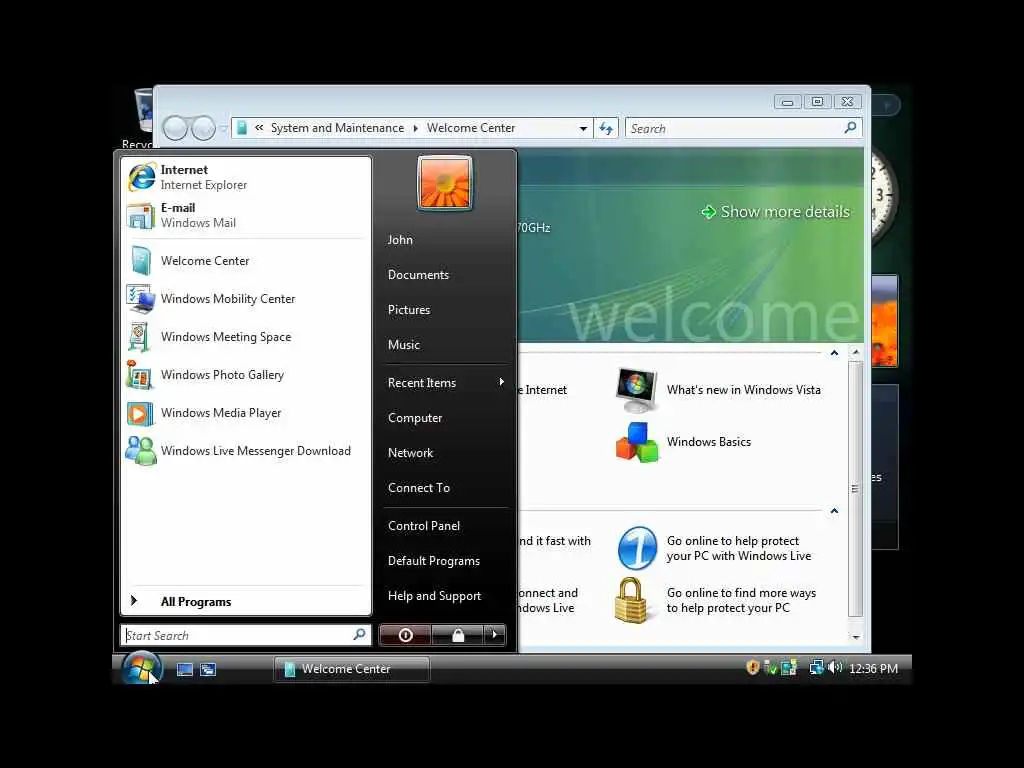Lock the computer with padlock button
1024x768 pixels.
coord(458,635)
